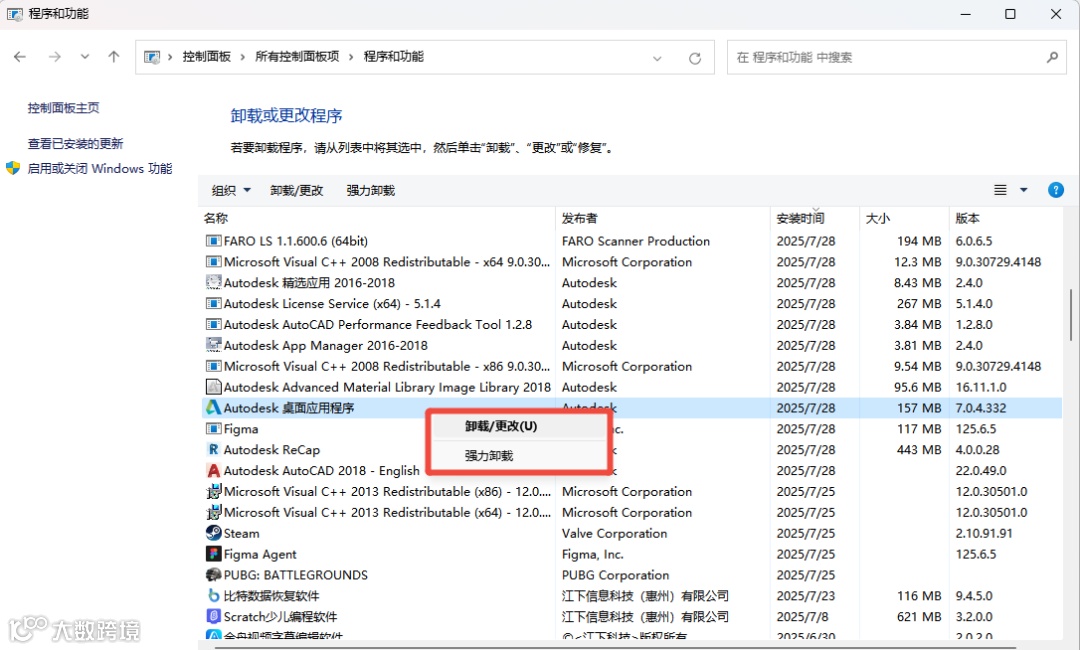This screenshot has width=1080, height=650.
Task: Sort by 版本 column header
Action: (x=967, y=218)
